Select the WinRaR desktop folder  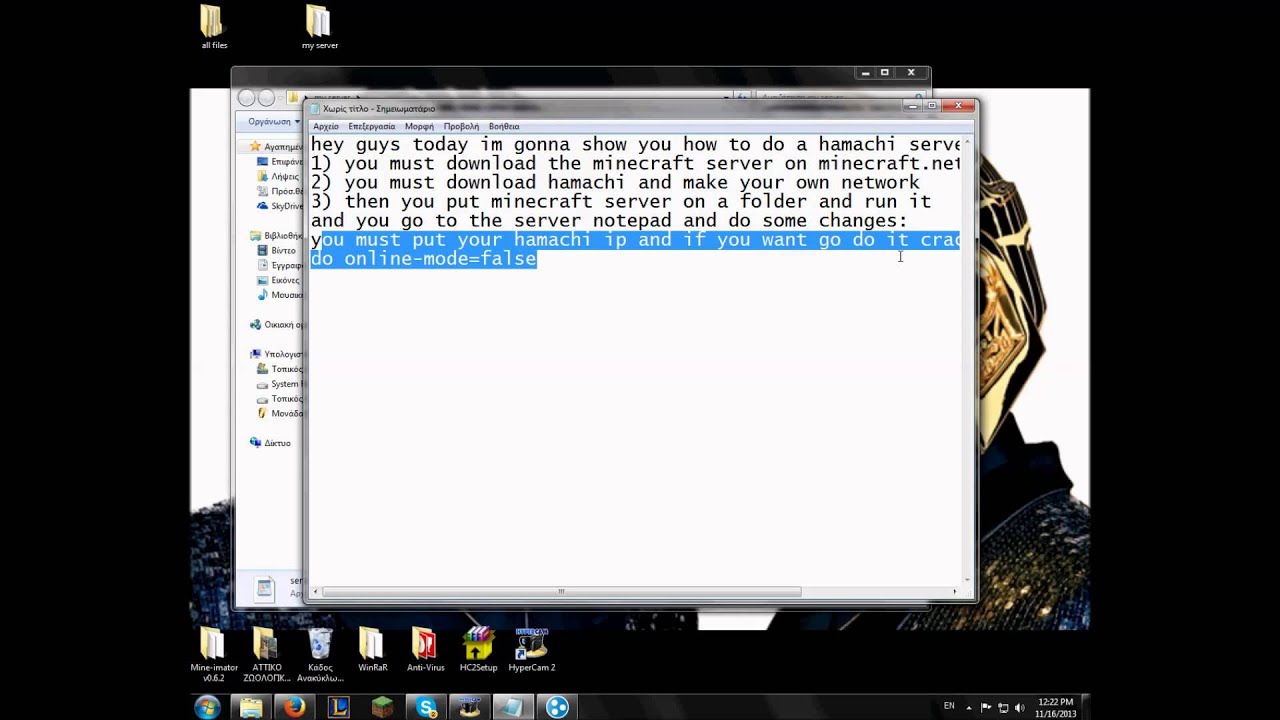[372, 651]
